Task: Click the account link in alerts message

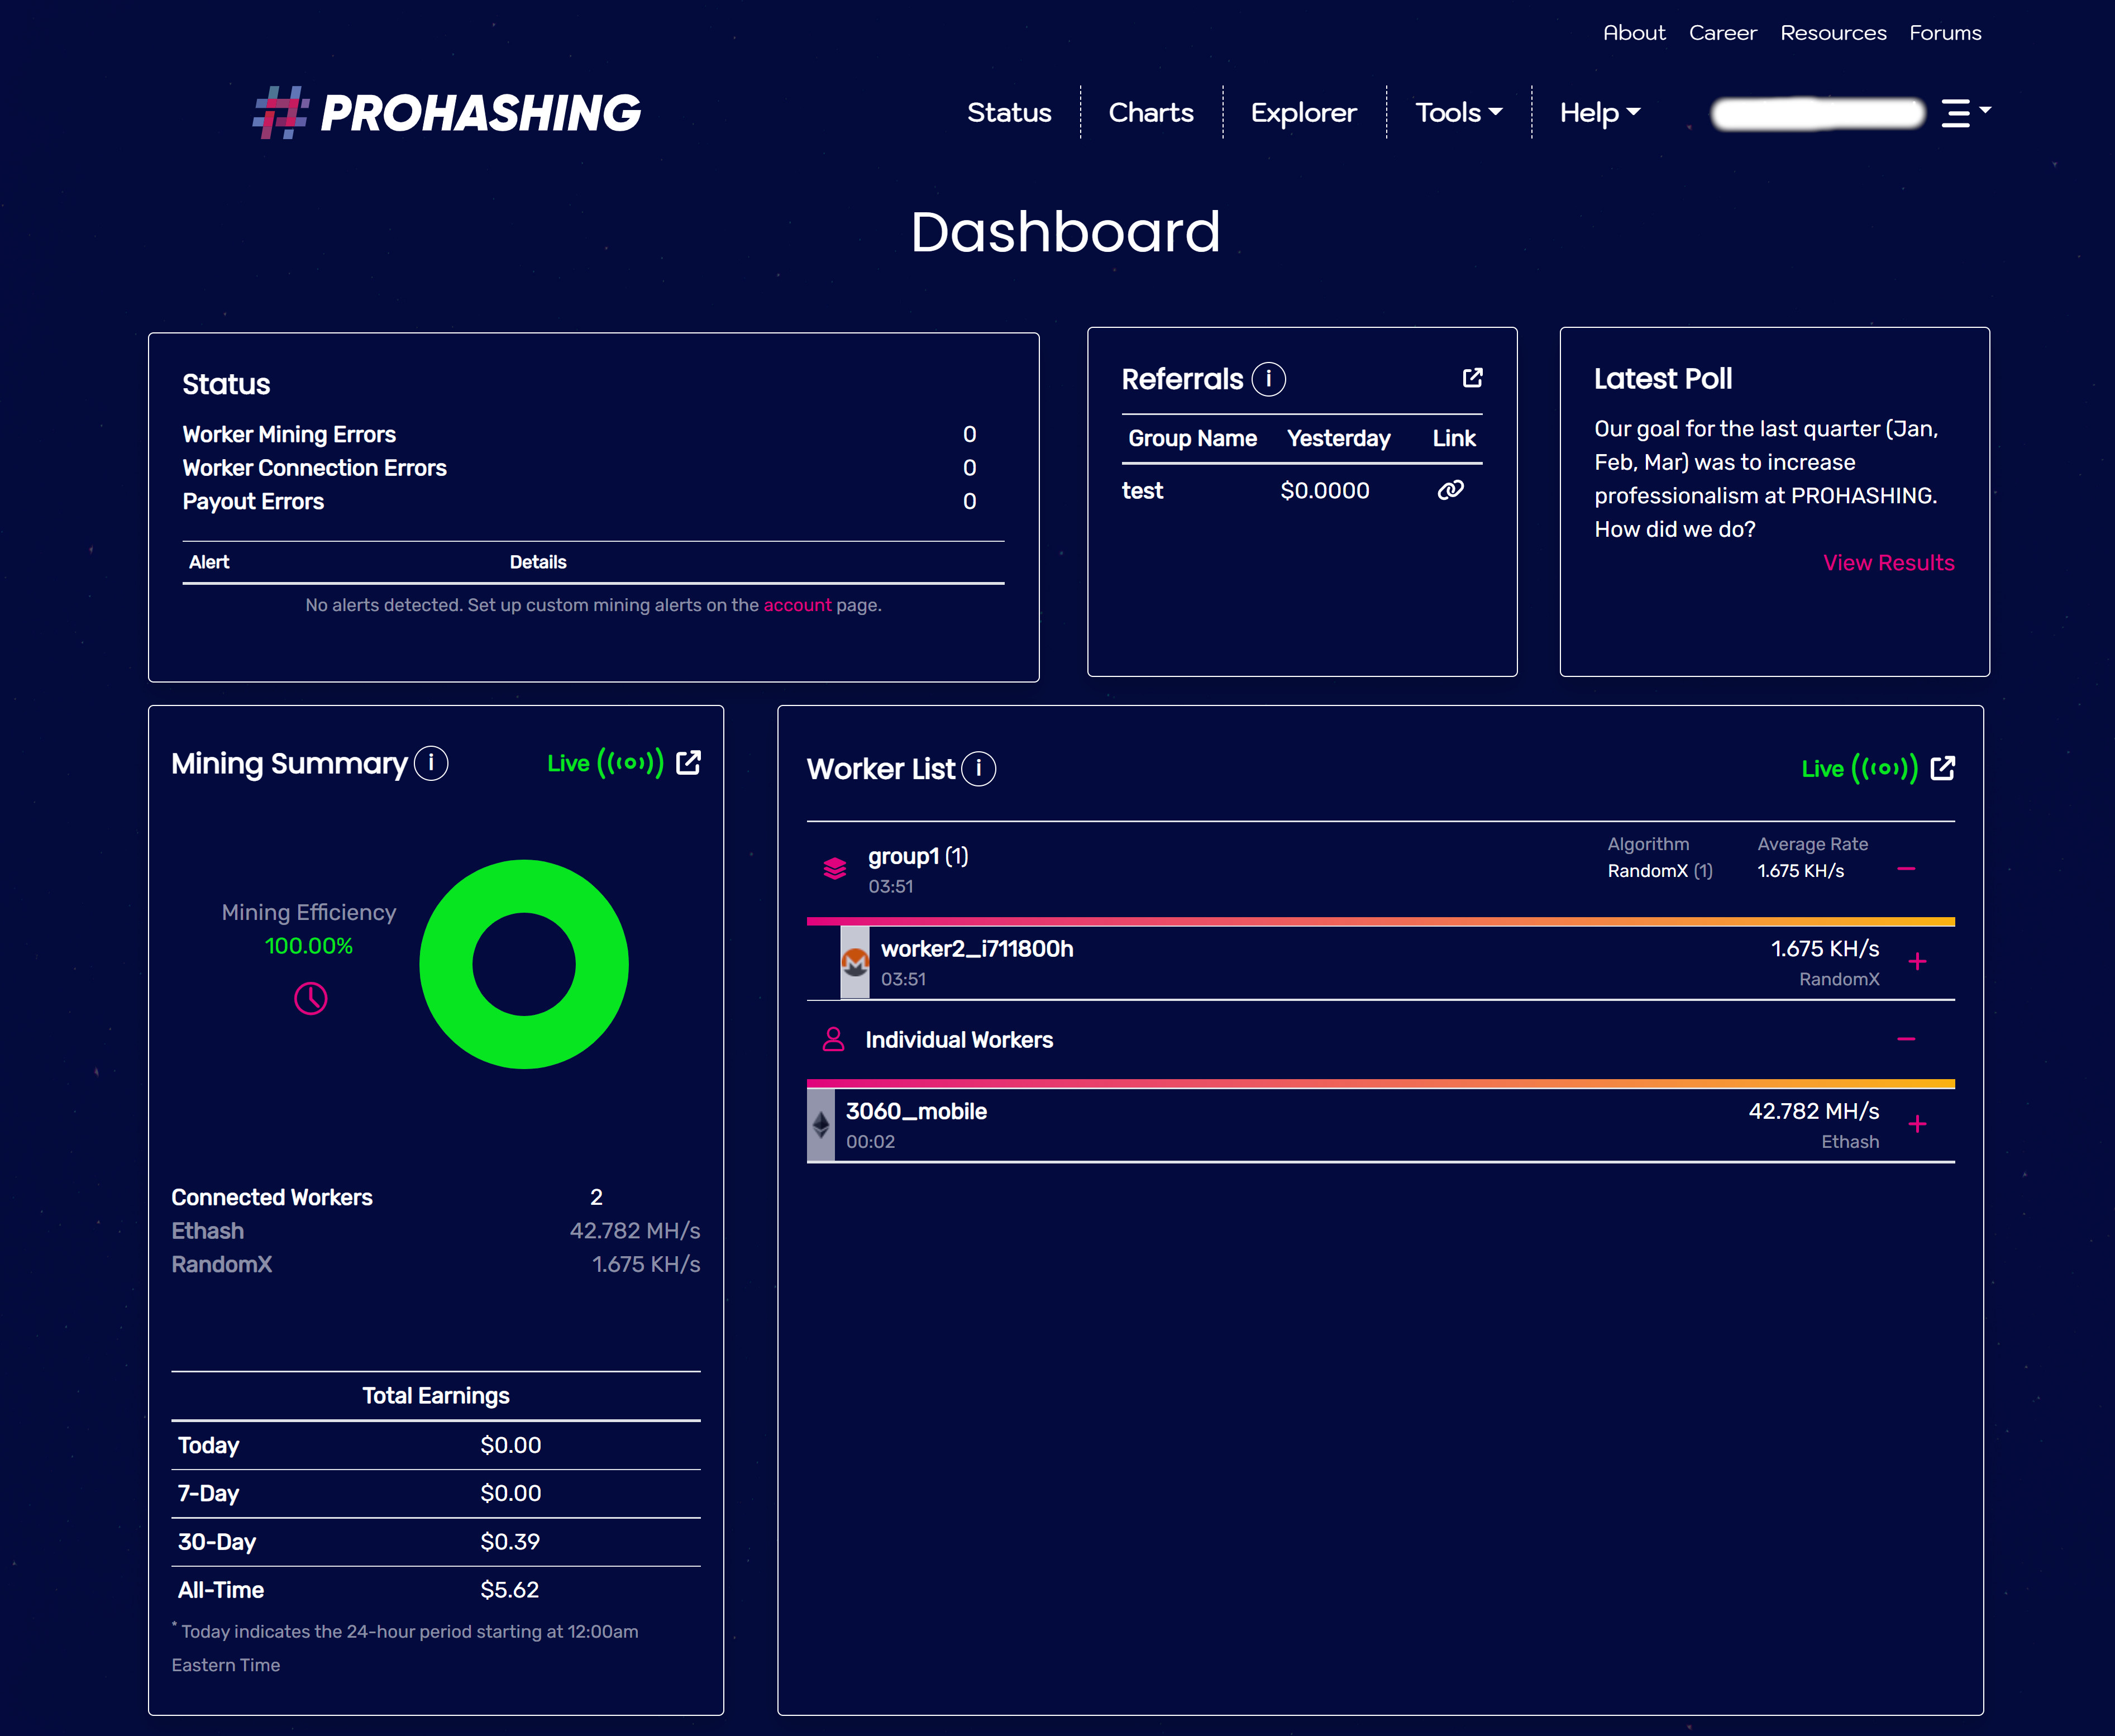Action: tap(797, 605)
